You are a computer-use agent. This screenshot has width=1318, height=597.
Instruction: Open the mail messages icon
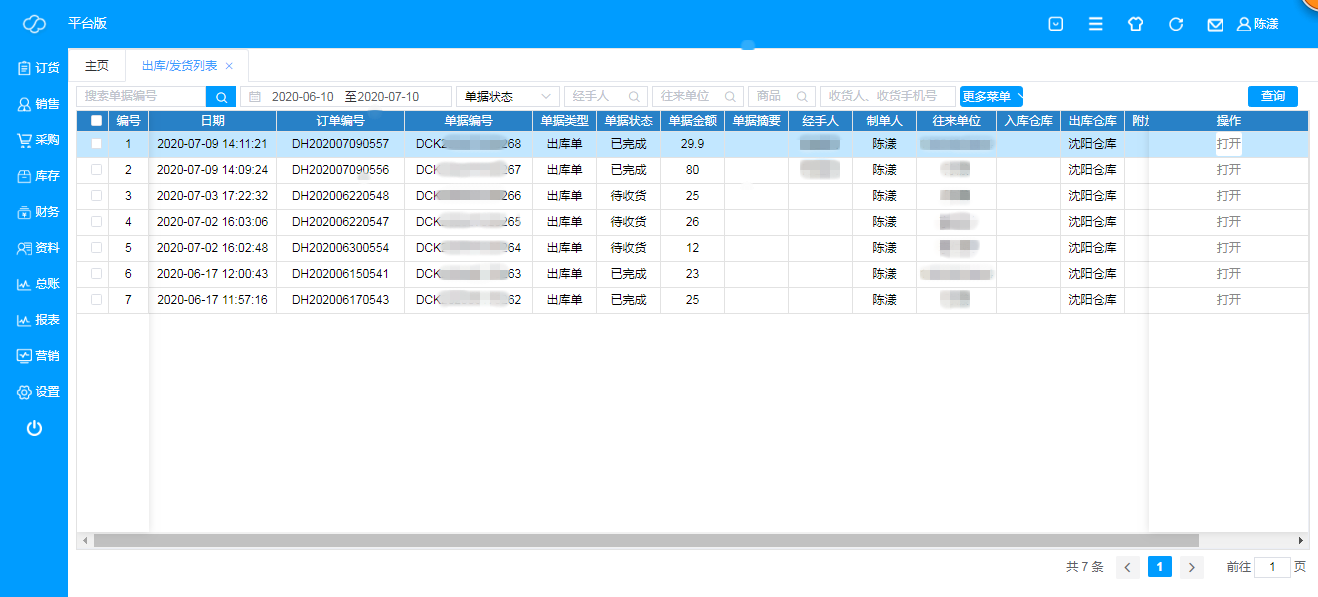click(1215, 24)
